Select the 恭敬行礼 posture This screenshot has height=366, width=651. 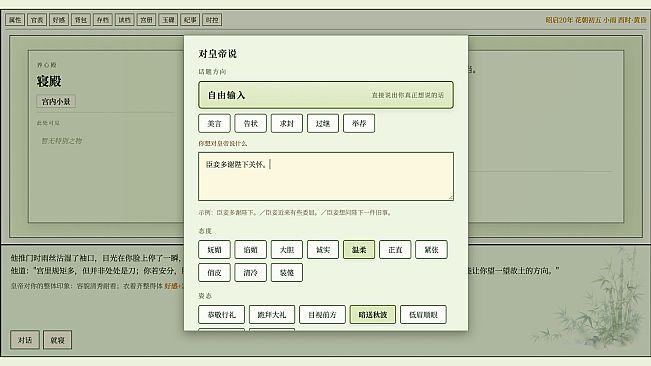point(222,315)
